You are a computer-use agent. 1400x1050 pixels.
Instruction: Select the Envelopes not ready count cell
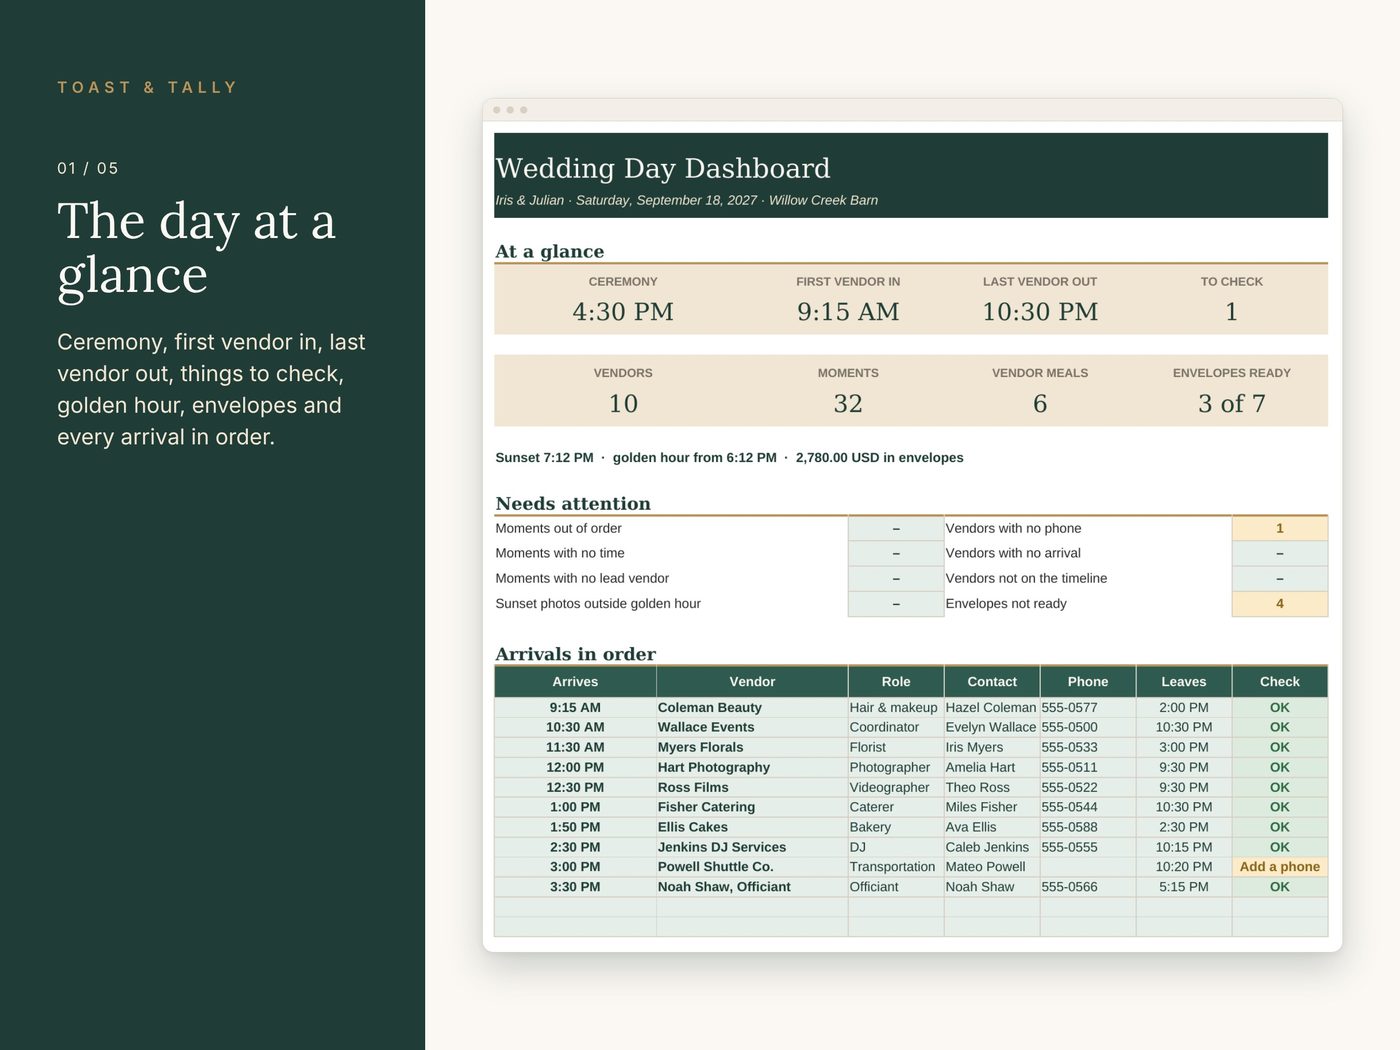(1280, 604)
